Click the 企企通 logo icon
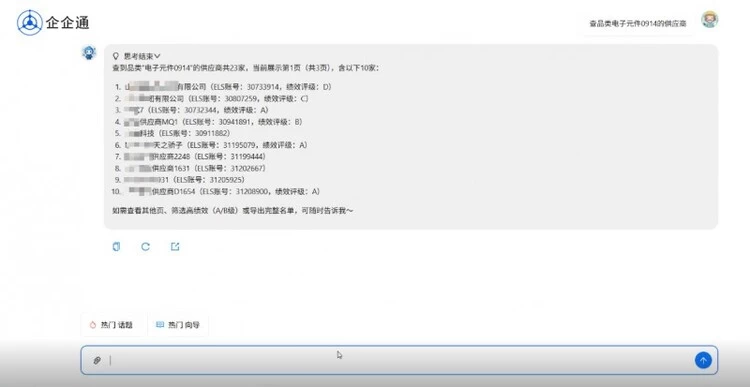This screenshot has height=387, width=750. [x=30, y=22]
